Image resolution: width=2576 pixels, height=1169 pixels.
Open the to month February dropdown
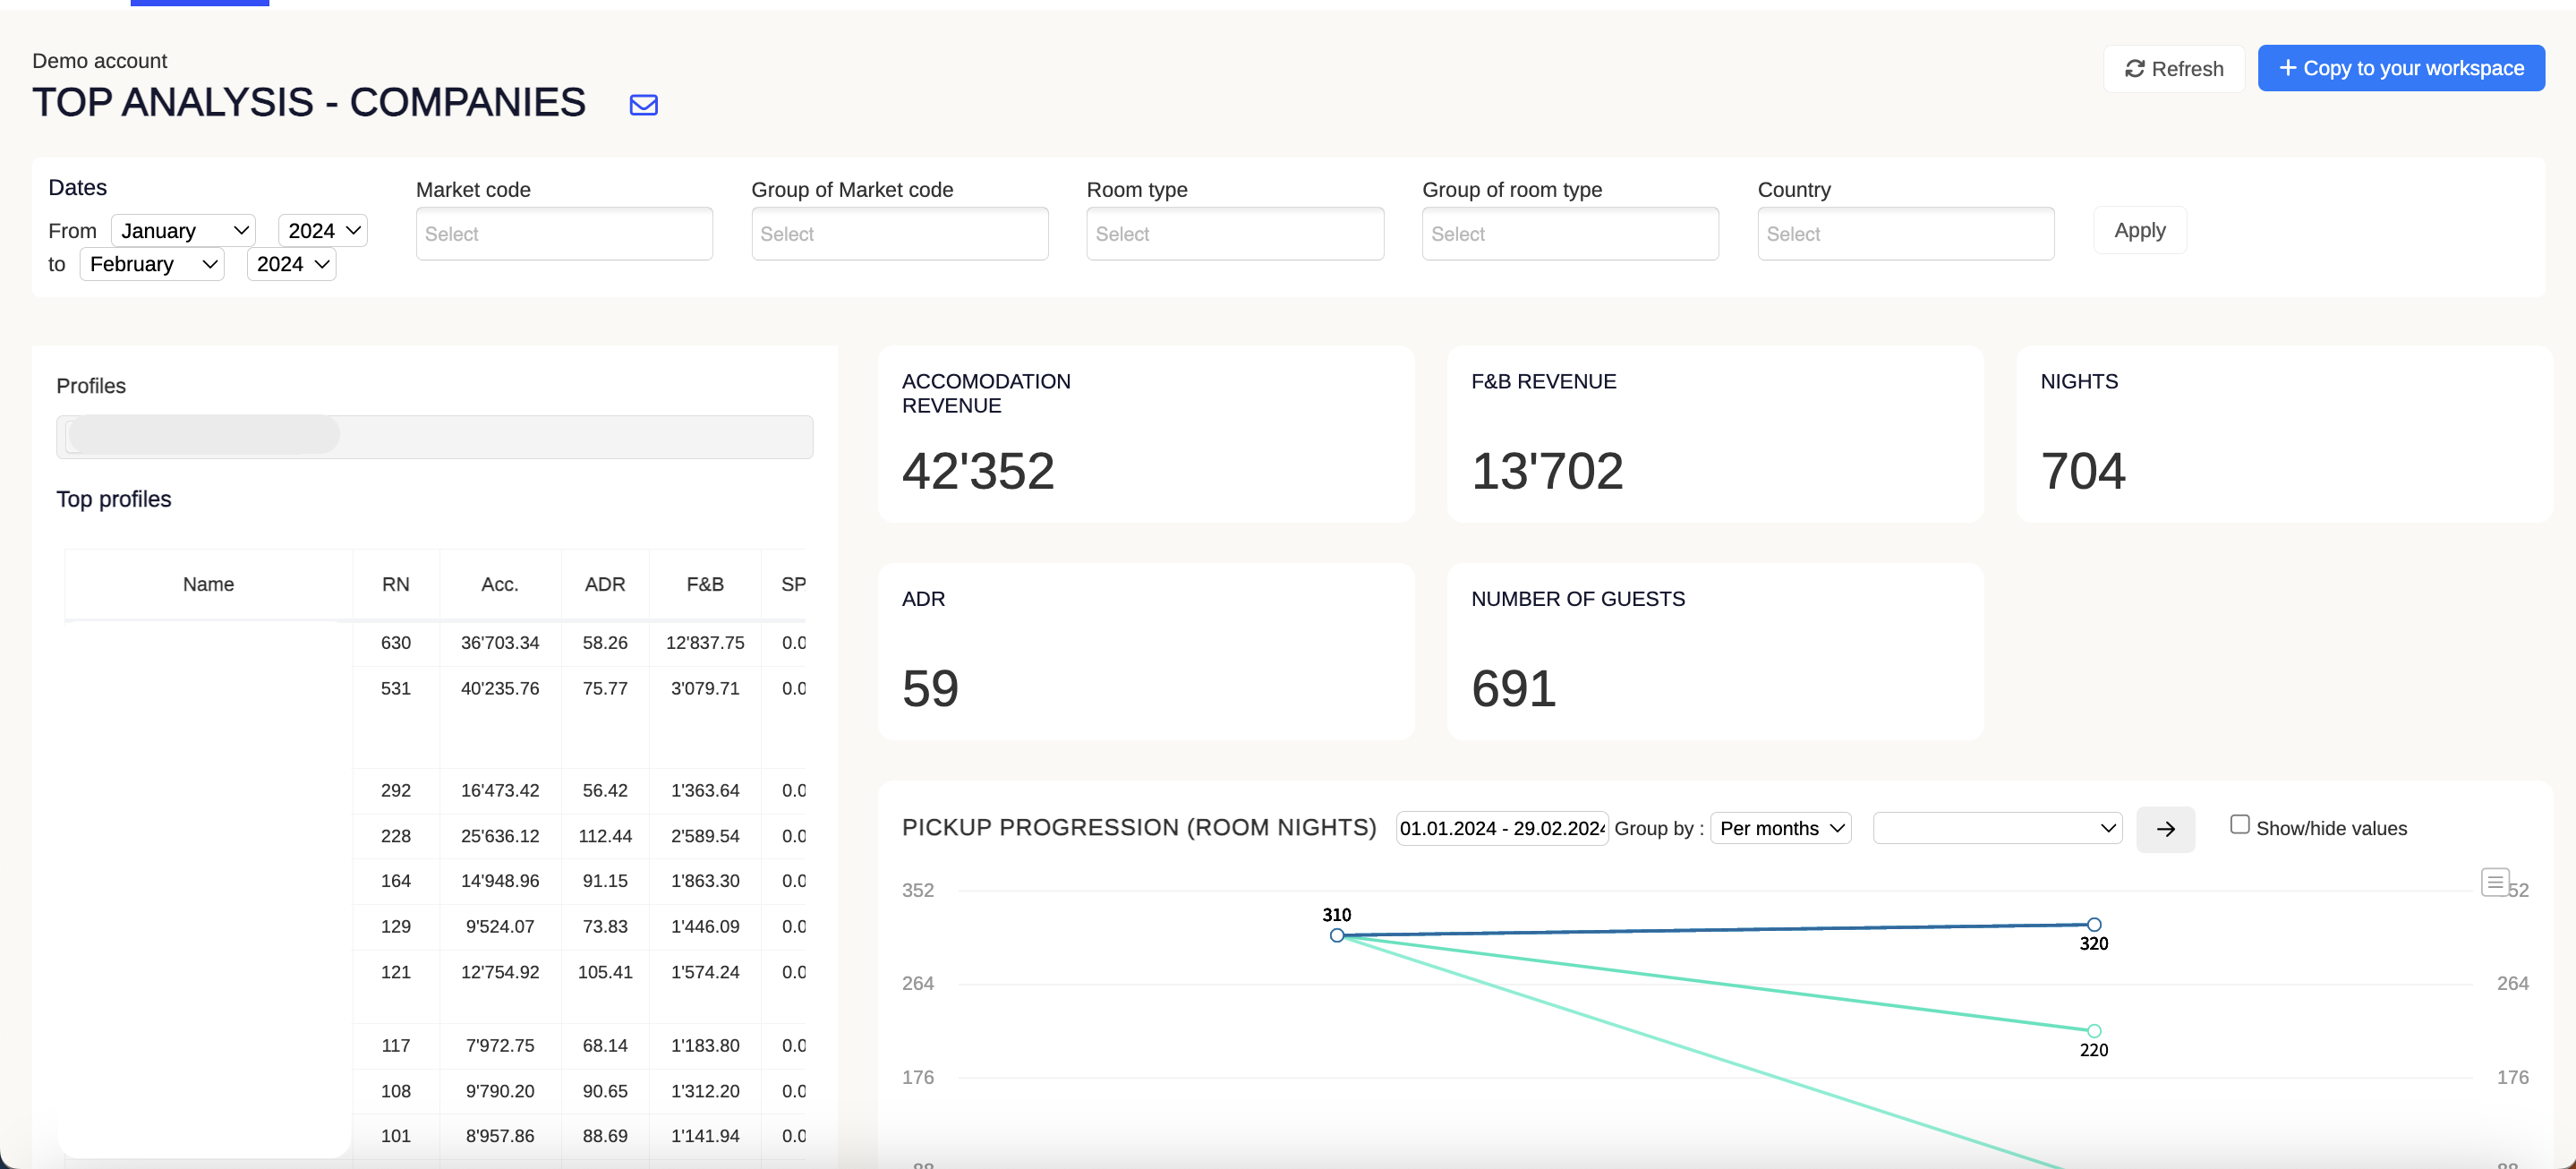point(152,265)
